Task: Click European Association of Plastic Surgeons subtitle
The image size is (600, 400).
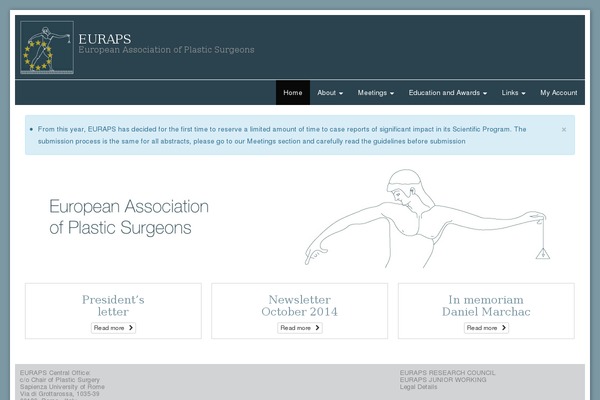Action: 166,50
